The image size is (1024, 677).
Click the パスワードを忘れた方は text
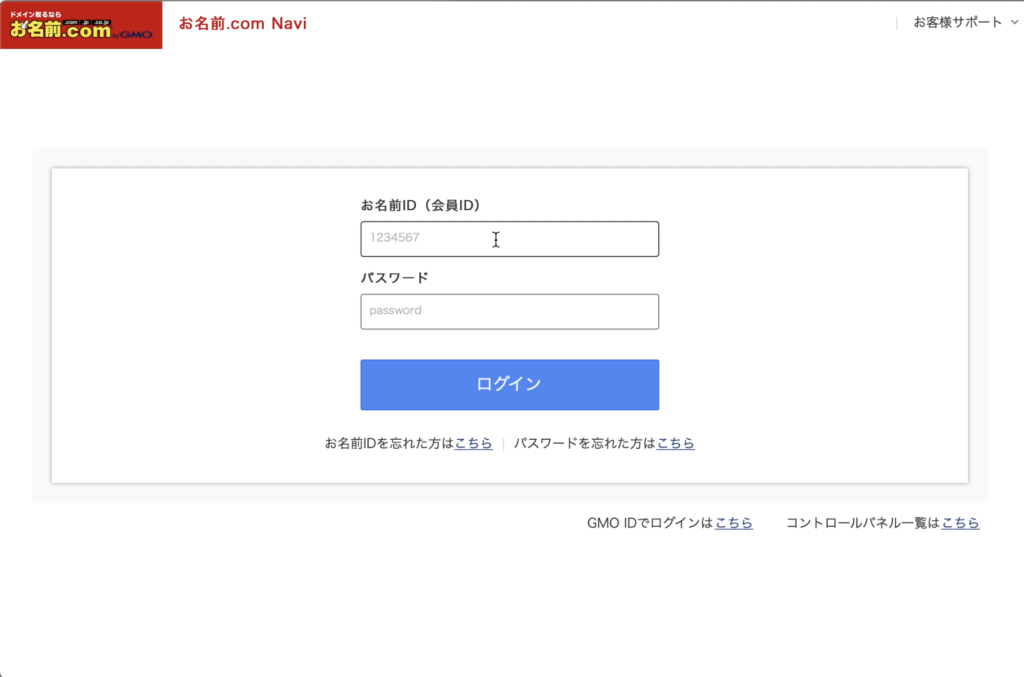point(584,443)
